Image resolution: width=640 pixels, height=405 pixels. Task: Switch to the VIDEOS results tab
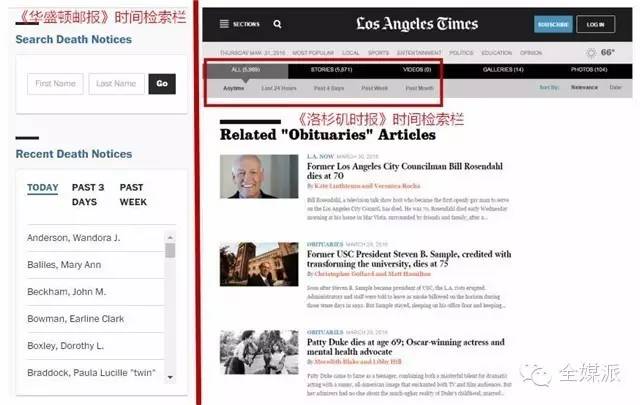(x=417, y=70)
